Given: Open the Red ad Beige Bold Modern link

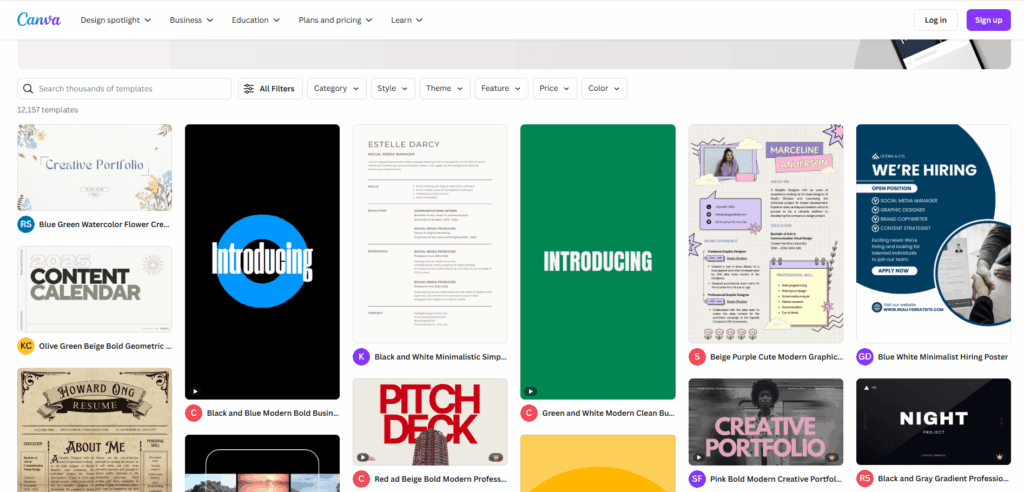Looking at the screenshot, I should [x=441, y=479].
